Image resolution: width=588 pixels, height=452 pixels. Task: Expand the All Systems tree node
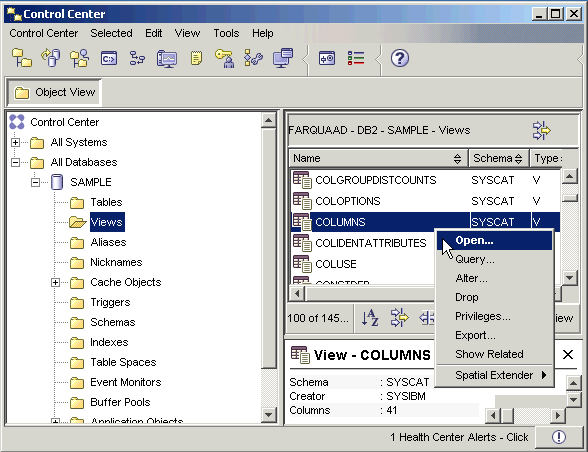[x=15, y=143]
